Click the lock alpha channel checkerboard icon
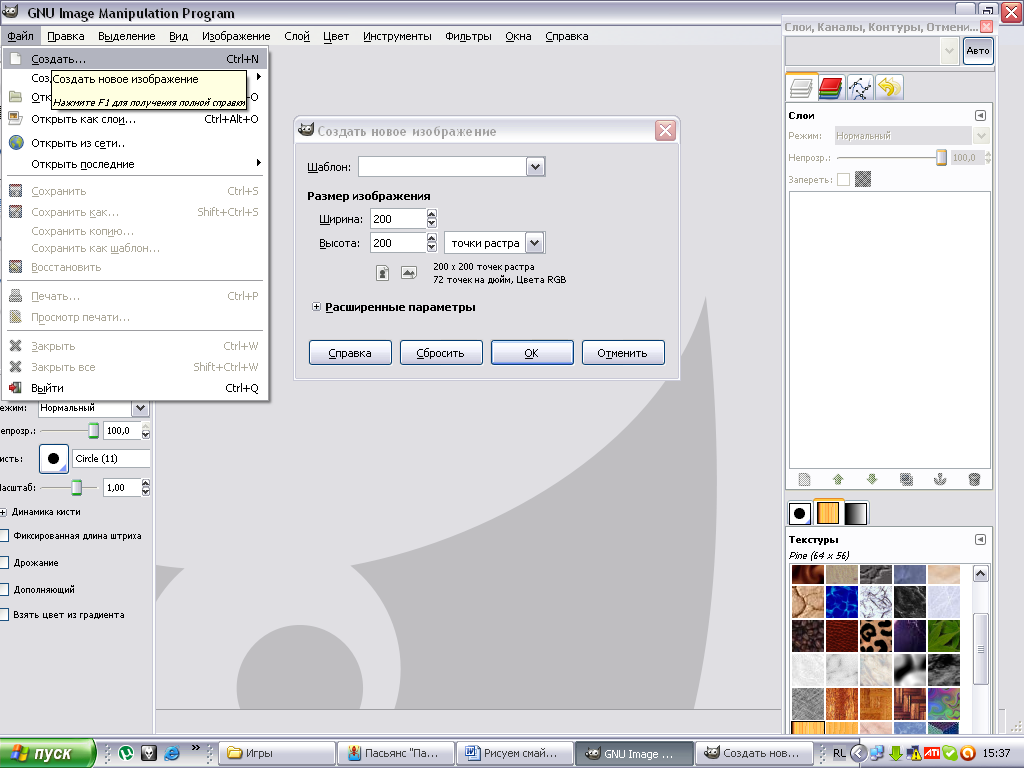The height and width of the screenshot is (768, 1024). click(863, 179)
